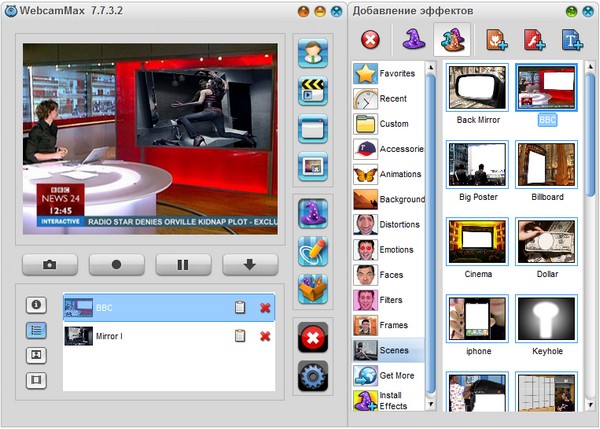This screenshot has width=600, height=429.
Task: Open the settings gear icon
Action: tap(313, 377)
